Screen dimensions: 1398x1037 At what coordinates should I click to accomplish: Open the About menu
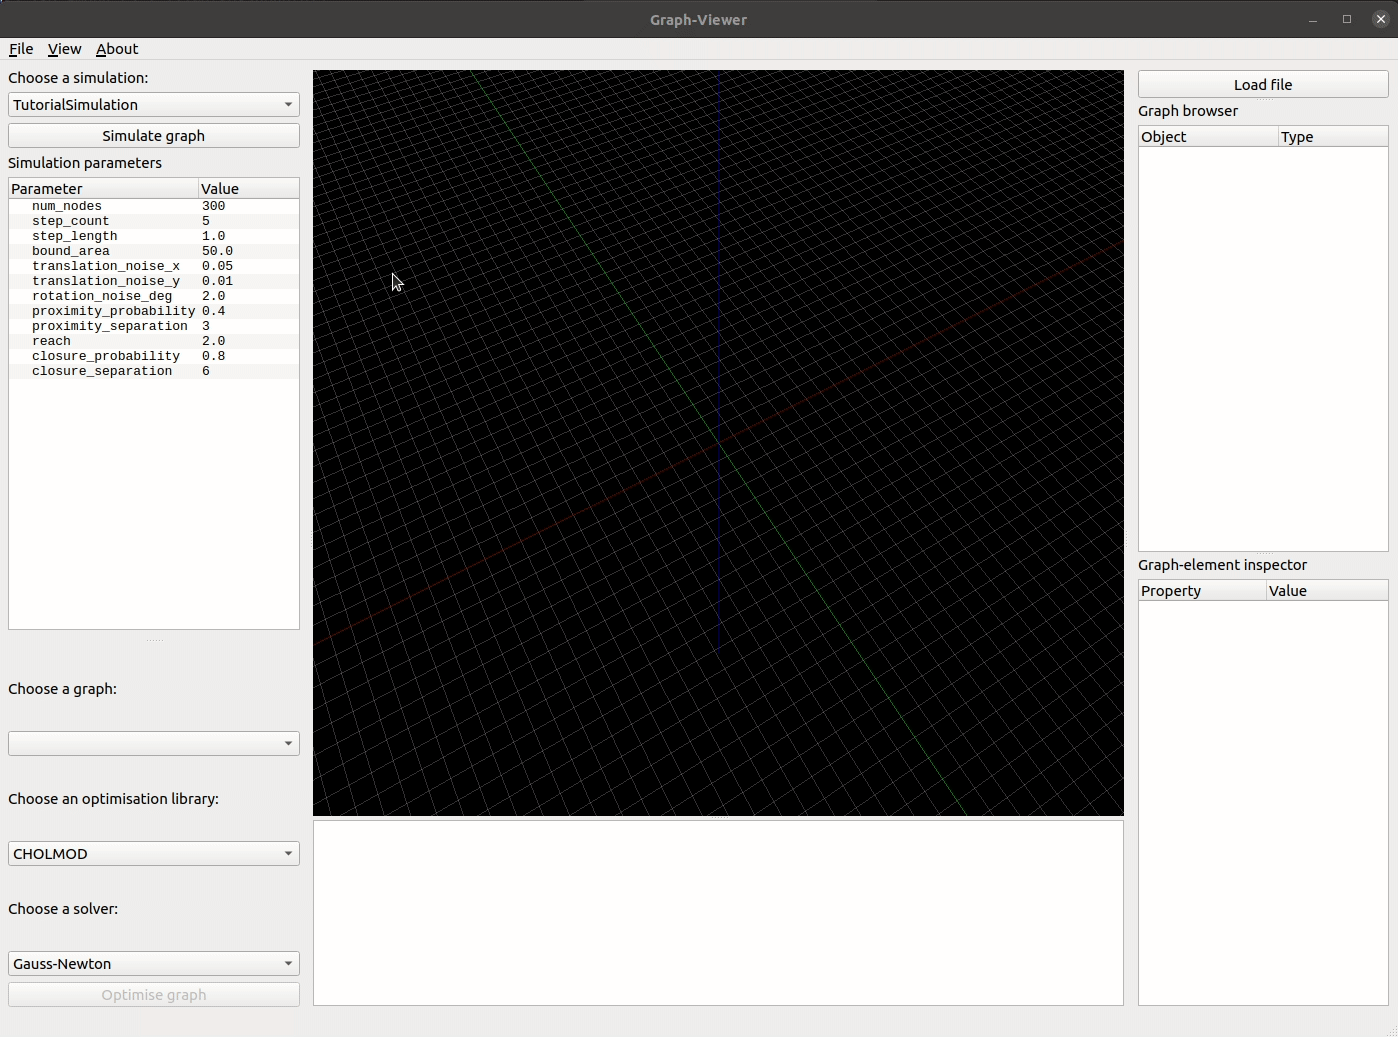click(x=117, y=49)
